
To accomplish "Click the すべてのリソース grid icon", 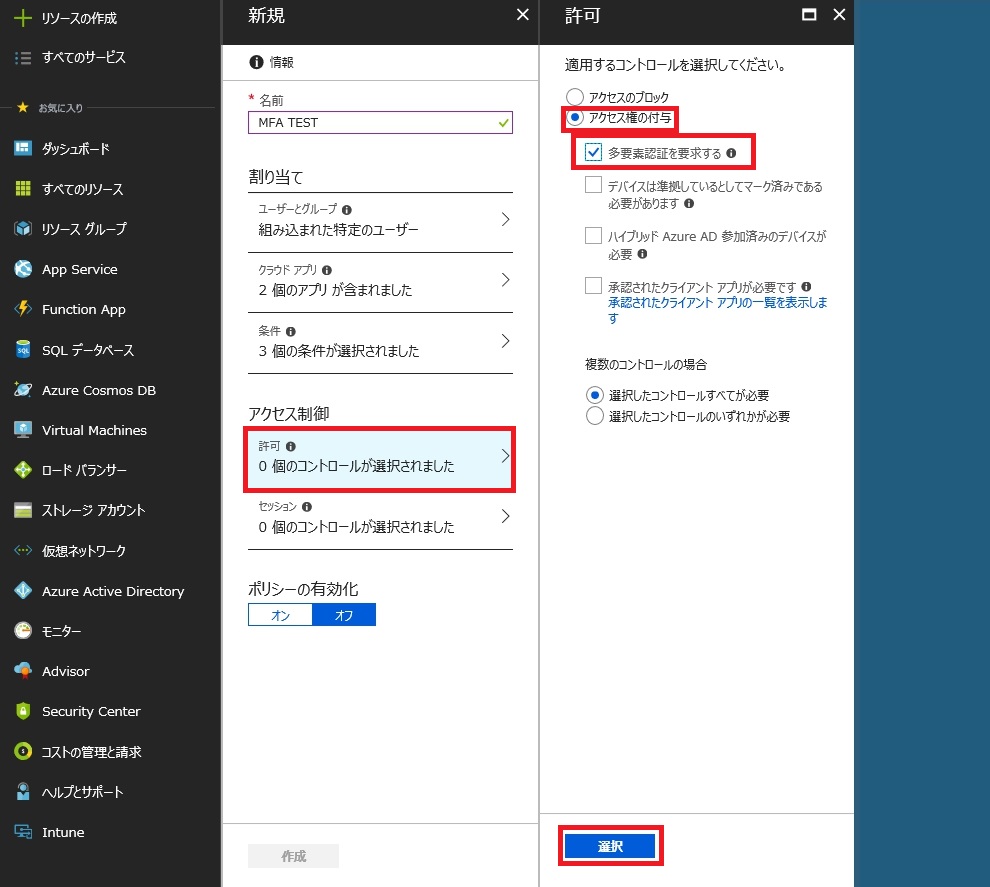I will pos(23,188).
